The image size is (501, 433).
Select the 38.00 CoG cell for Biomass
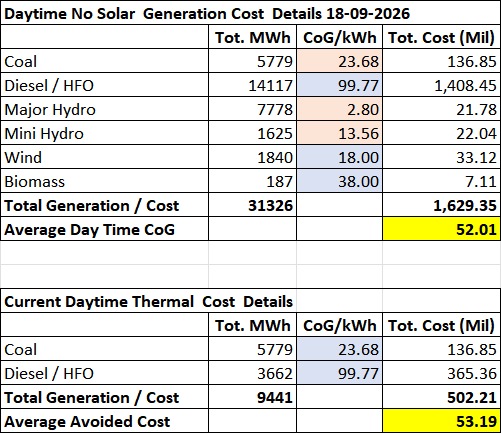[x=339, y=181]
